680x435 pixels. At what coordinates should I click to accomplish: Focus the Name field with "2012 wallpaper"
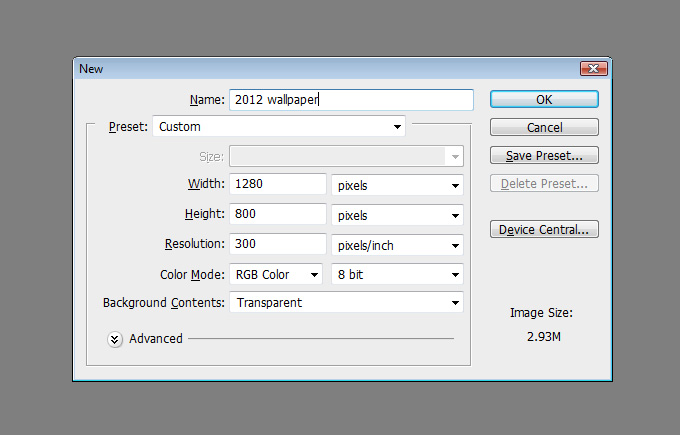[x=351, y=100]
